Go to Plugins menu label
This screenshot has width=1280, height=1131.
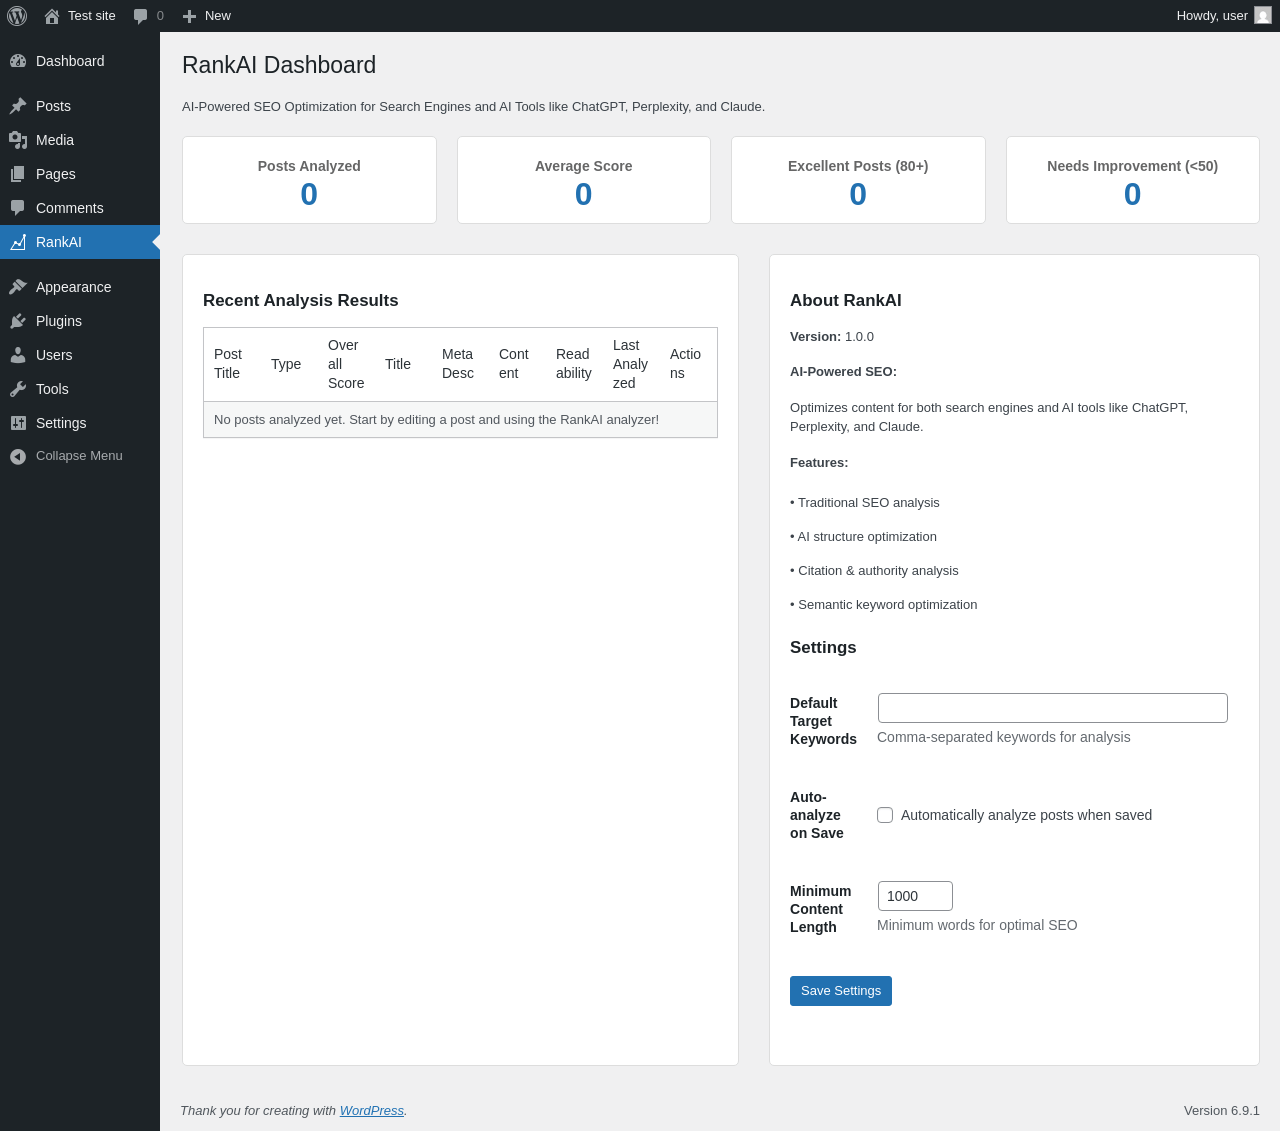coord(59,321)
